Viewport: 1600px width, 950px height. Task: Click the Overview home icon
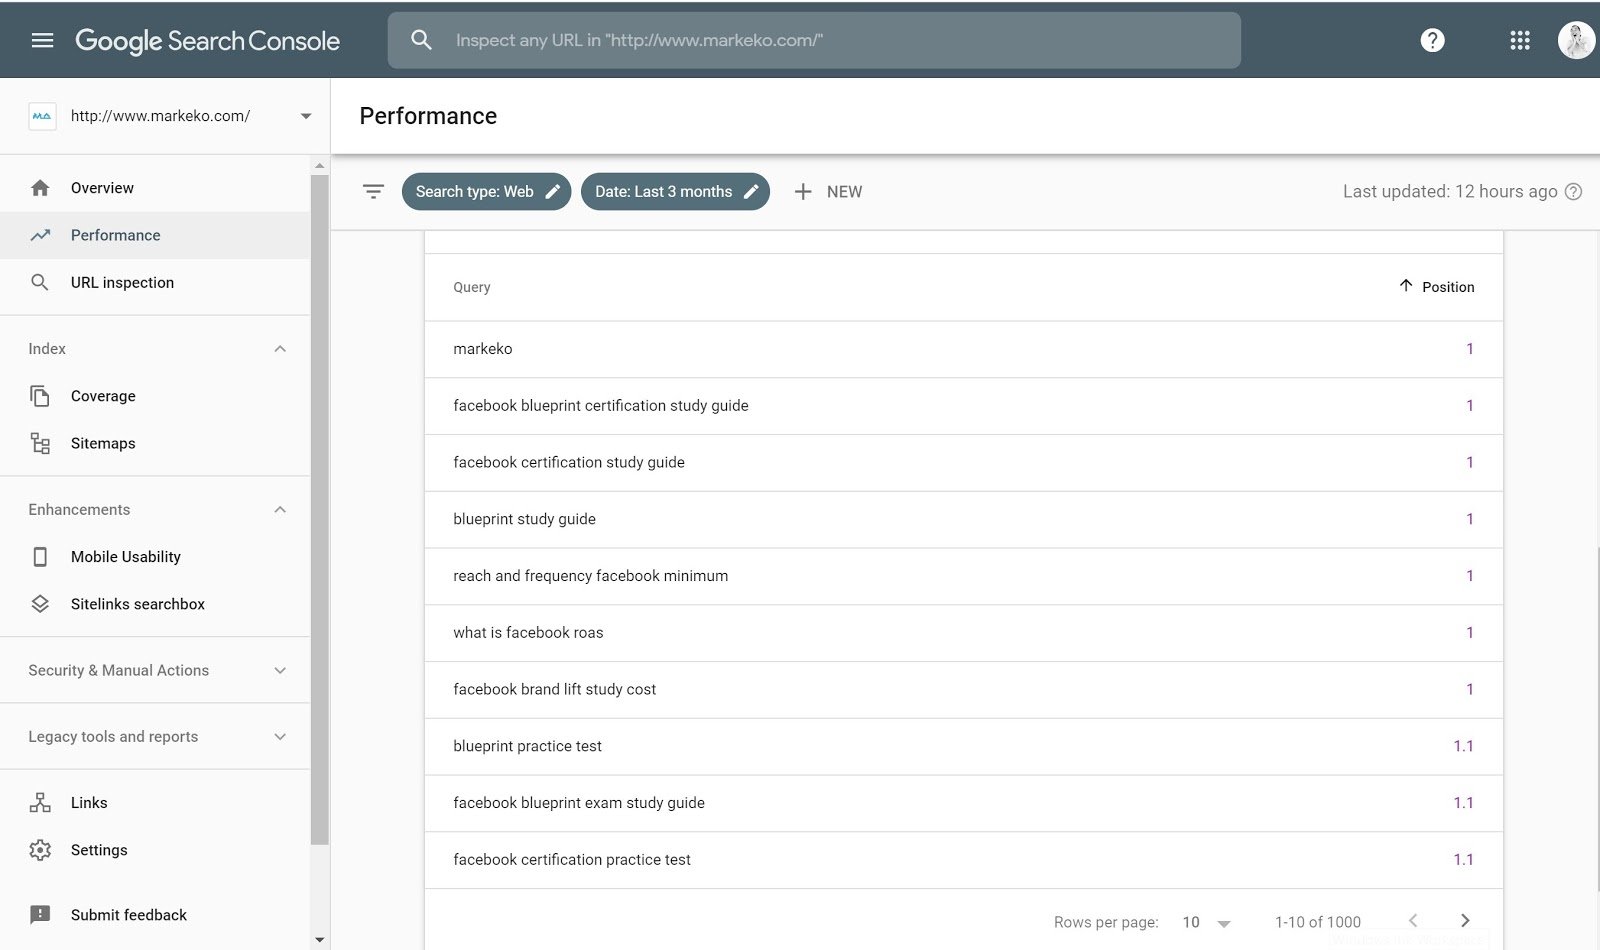click(x=40, y=188)
